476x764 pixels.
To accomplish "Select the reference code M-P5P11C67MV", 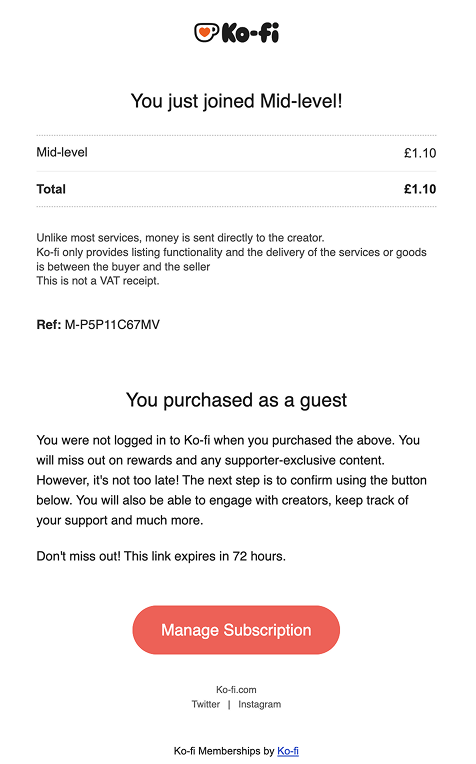I will [x=112, y=325].
